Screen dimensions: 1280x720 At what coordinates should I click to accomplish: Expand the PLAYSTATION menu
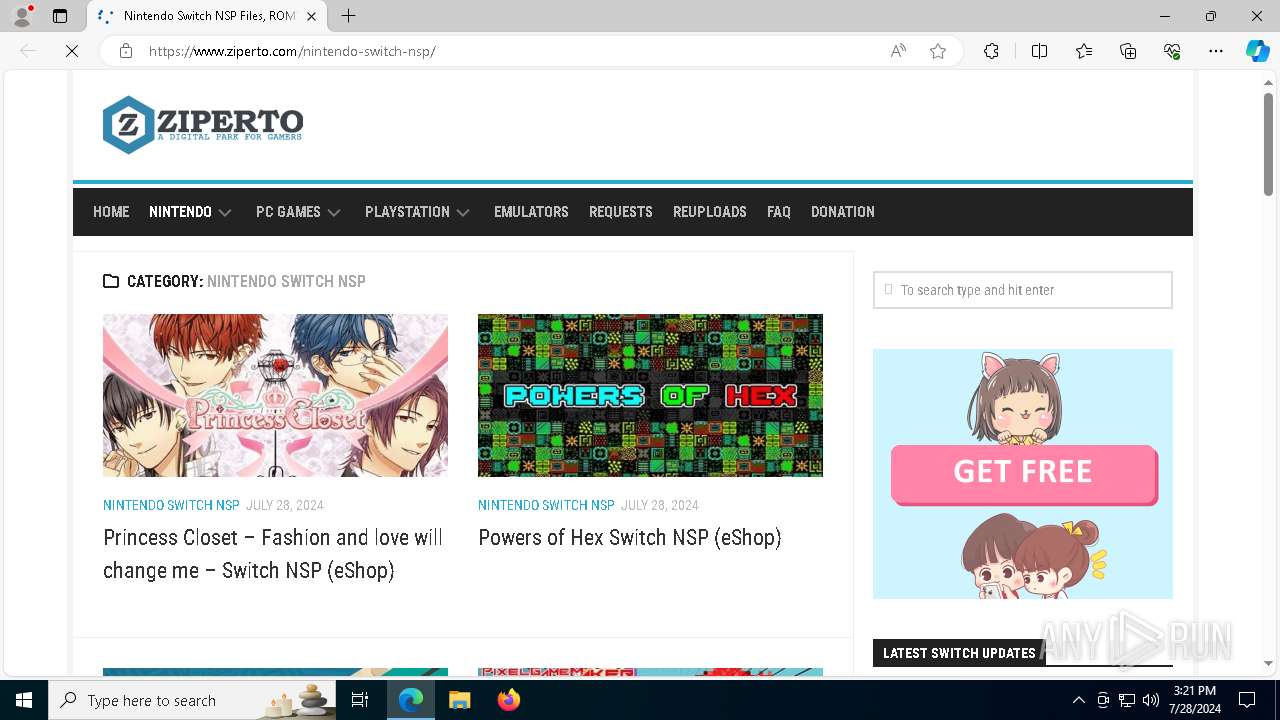tap(417, 212)
